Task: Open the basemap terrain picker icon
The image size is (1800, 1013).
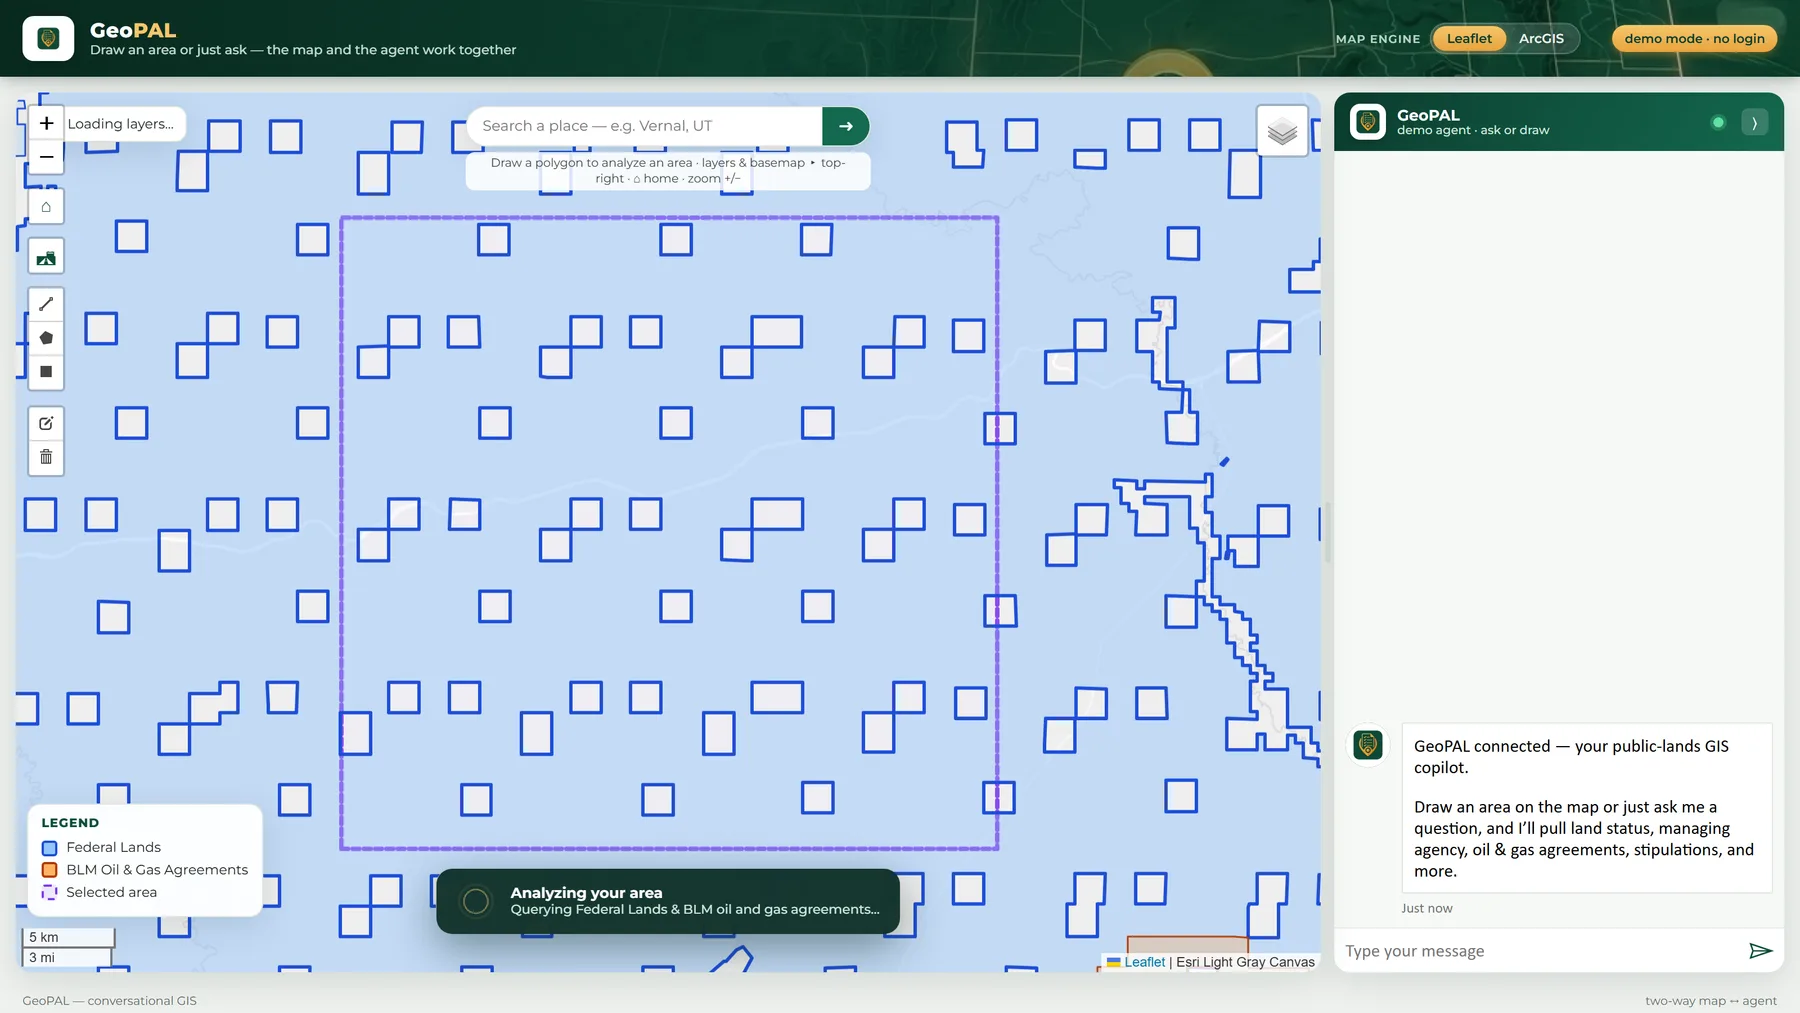Action: tap(46, 258)
